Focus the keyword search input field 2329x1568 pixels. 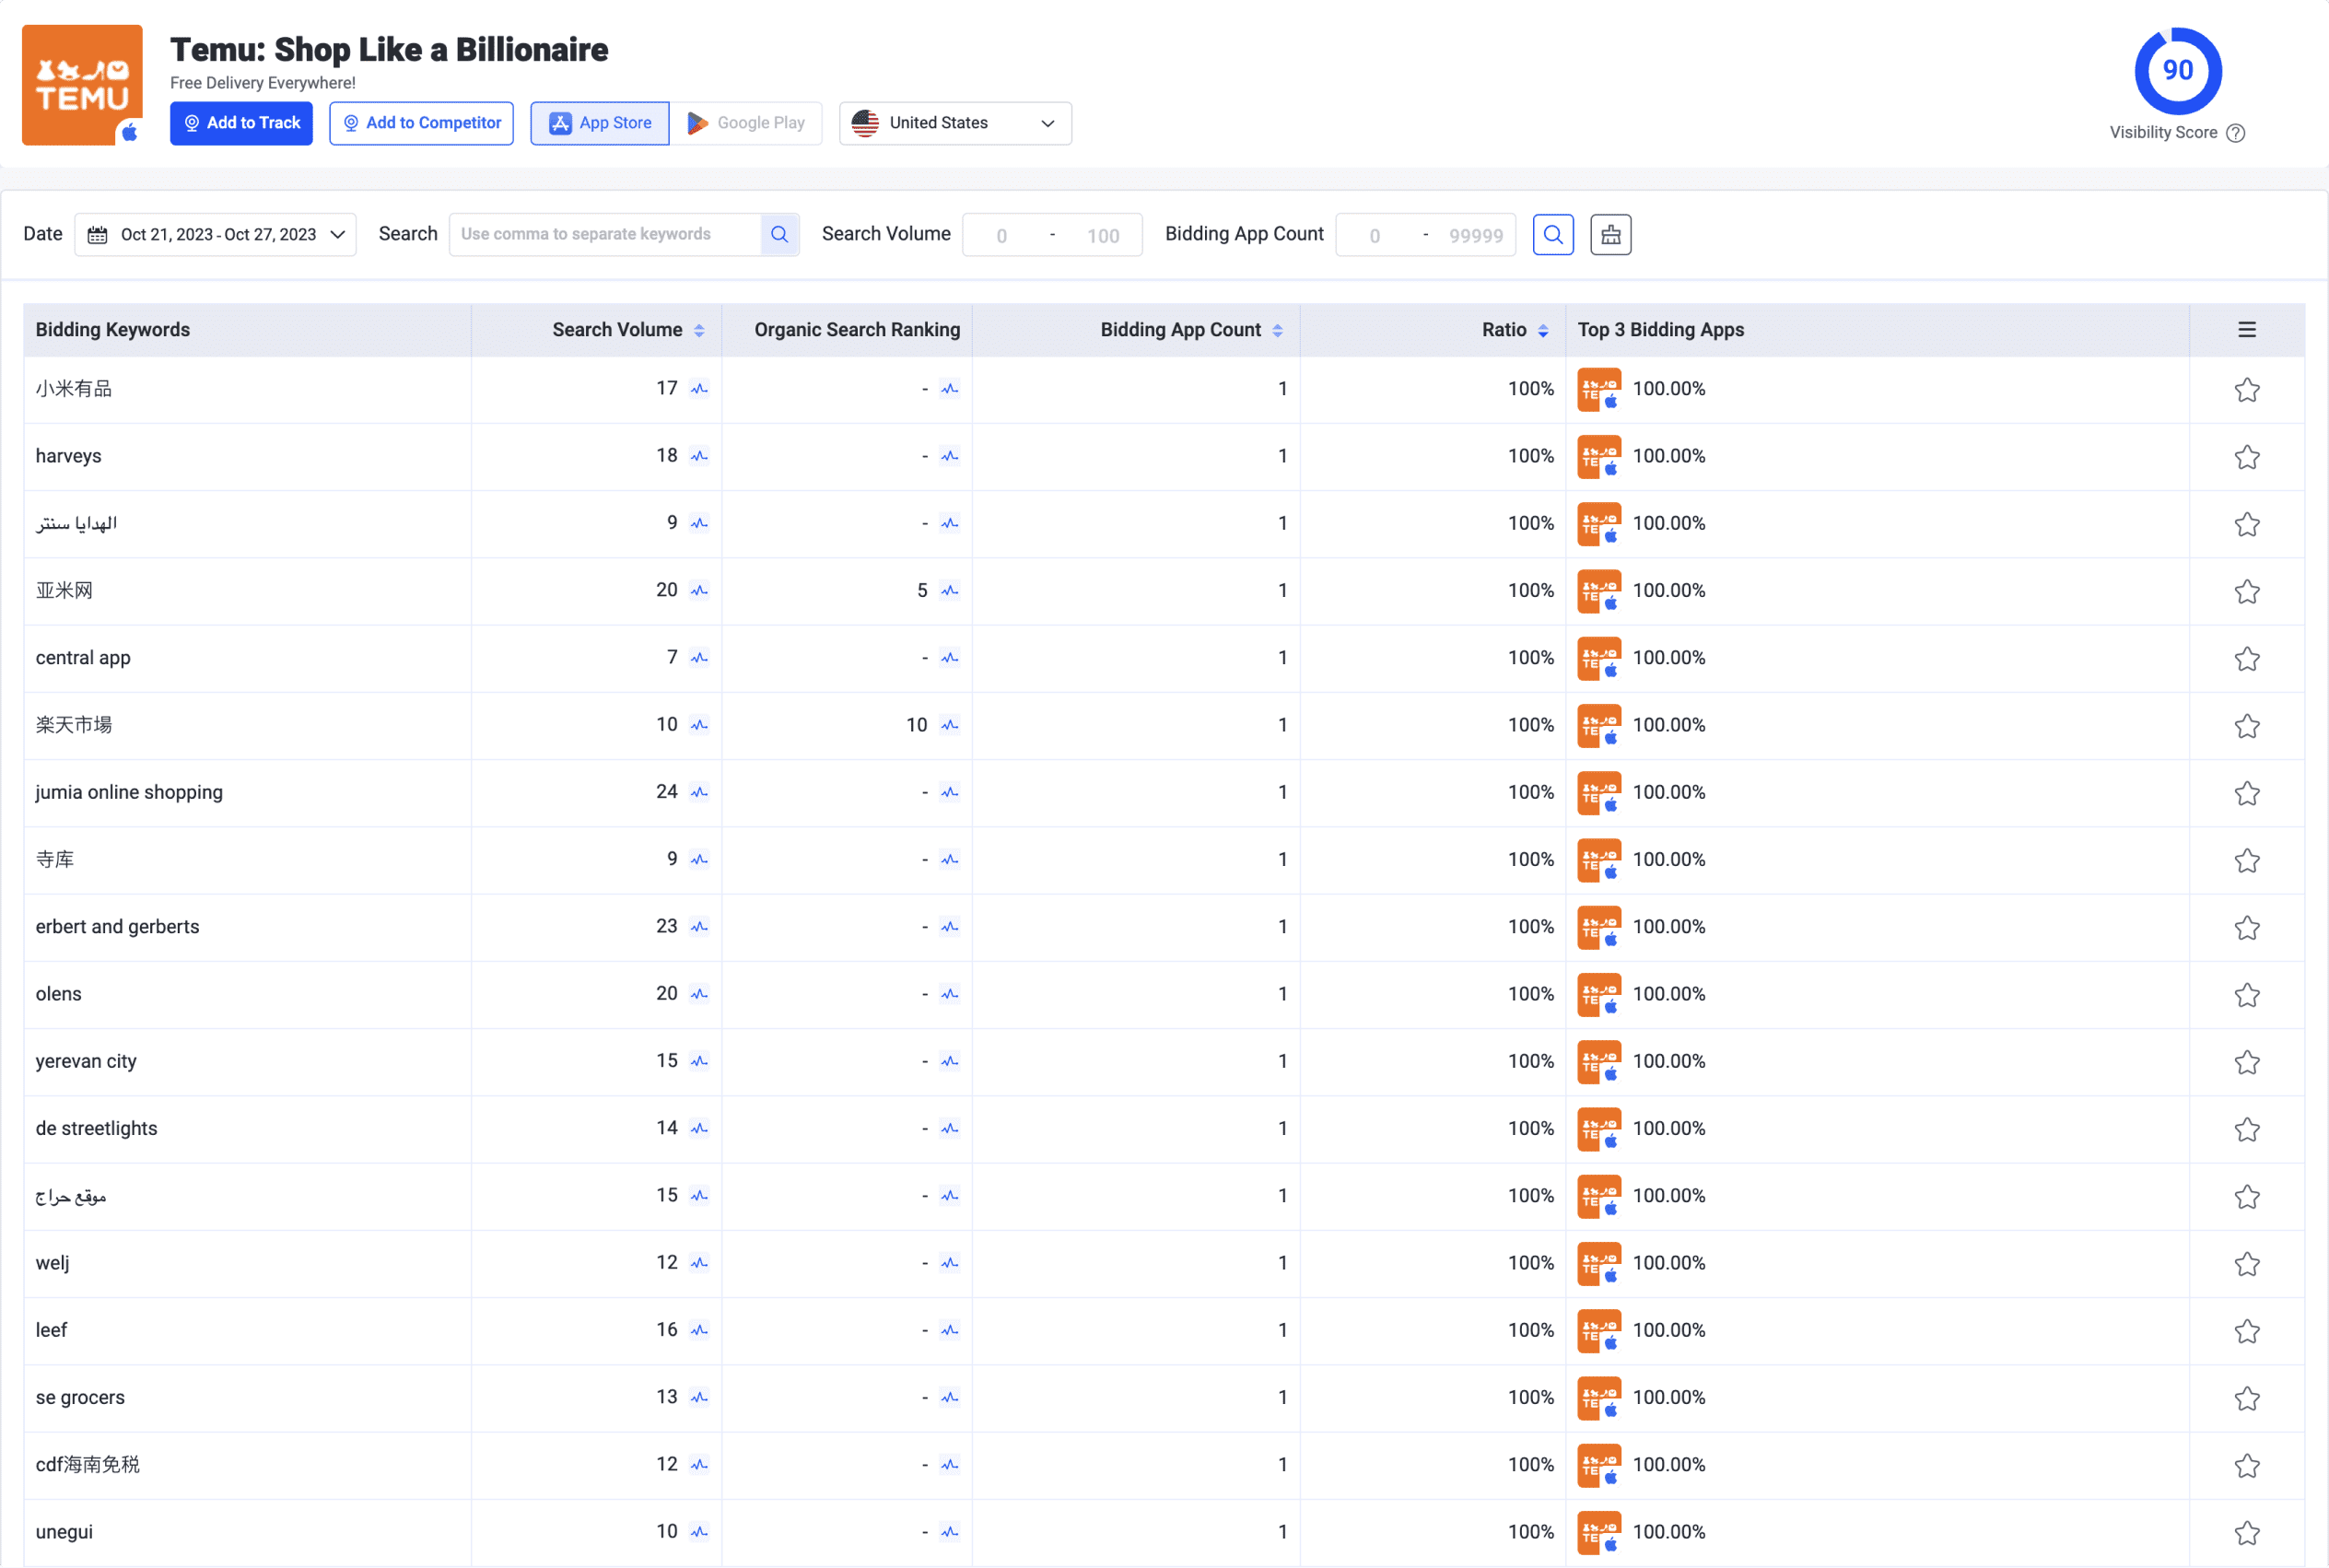tap(605, 234)
